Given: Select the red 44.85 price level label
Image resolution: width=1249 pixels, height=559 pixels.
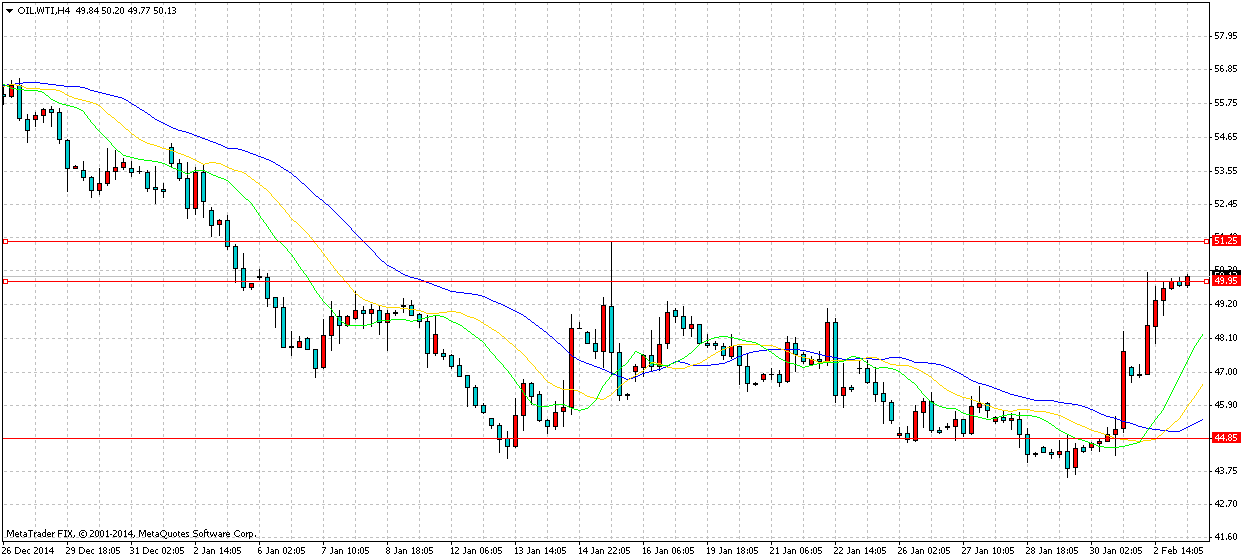Looking at the screenshot, I should 1226,438.
